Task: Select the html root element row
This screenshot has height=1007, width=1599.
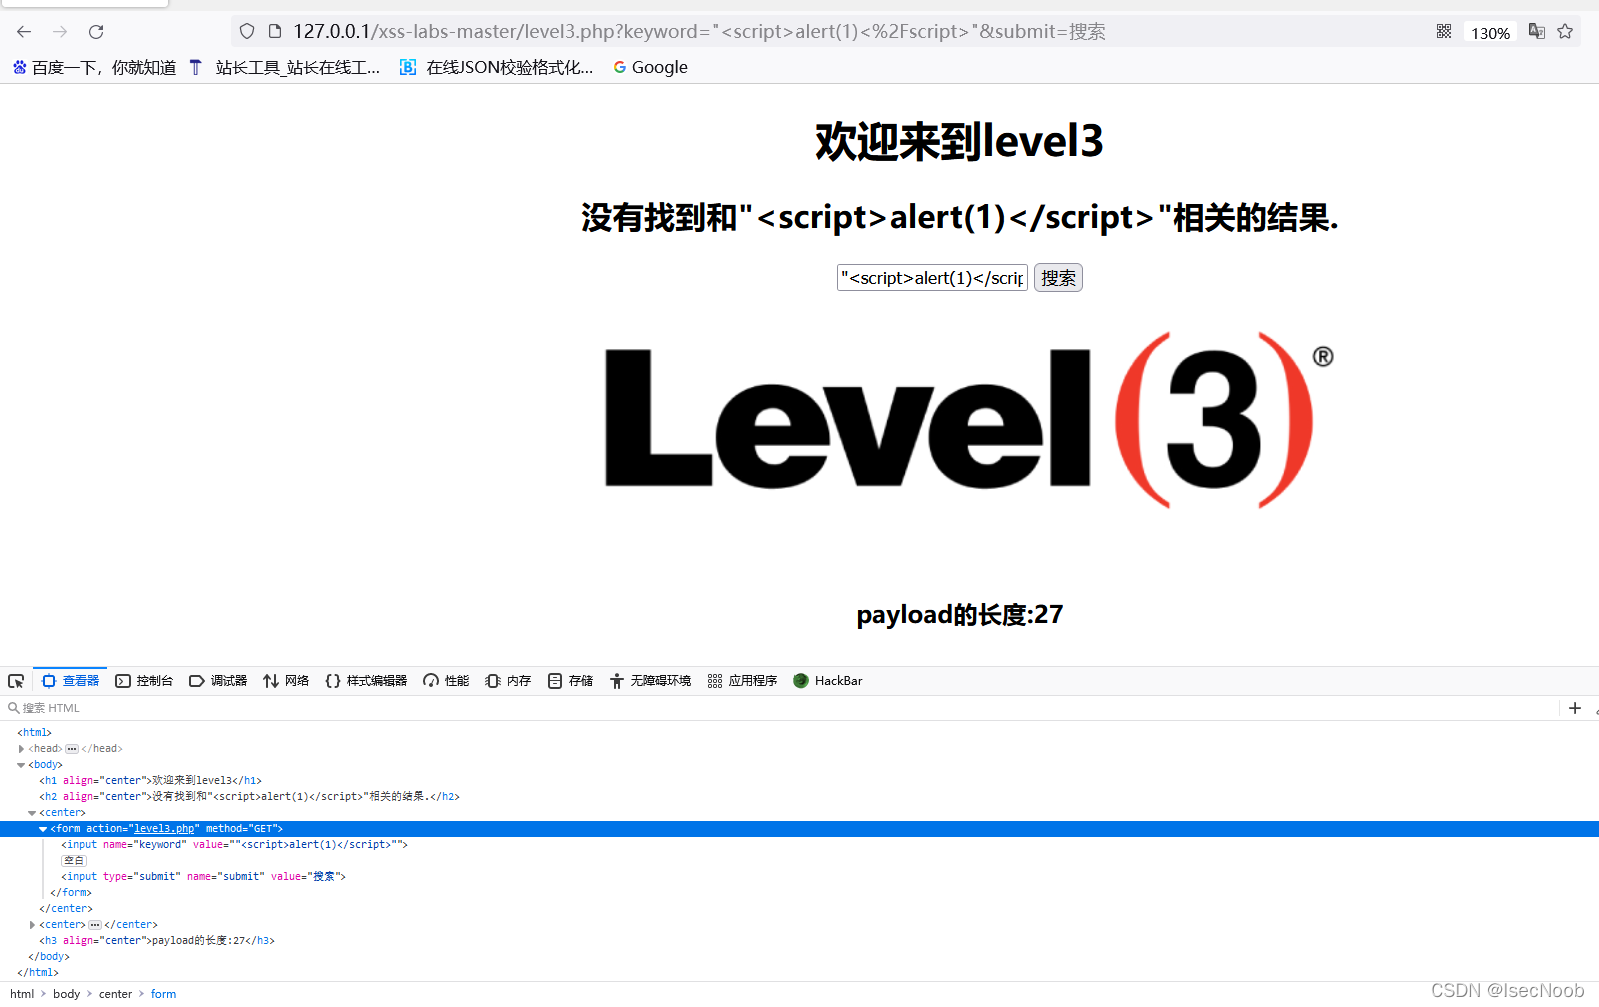Action: coord(799,733)
